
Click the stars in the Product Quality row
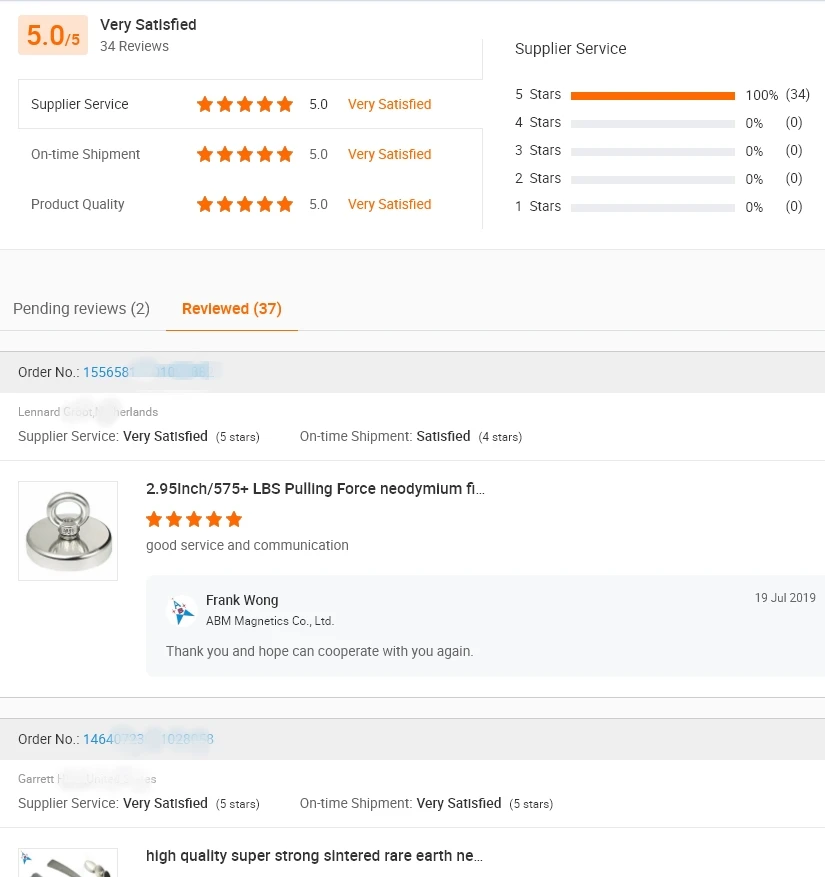245,204
